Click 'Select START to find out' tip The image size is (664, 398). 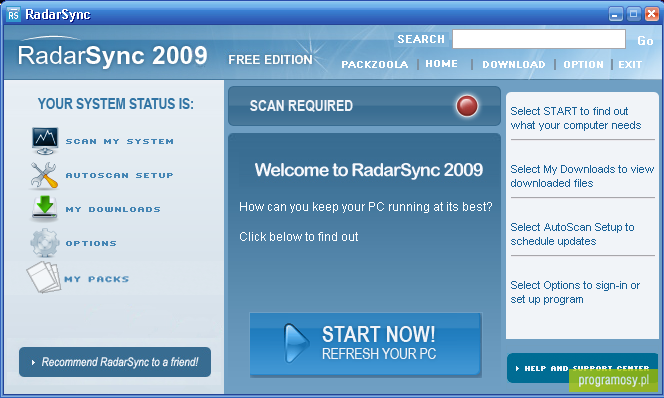[575, 118]
